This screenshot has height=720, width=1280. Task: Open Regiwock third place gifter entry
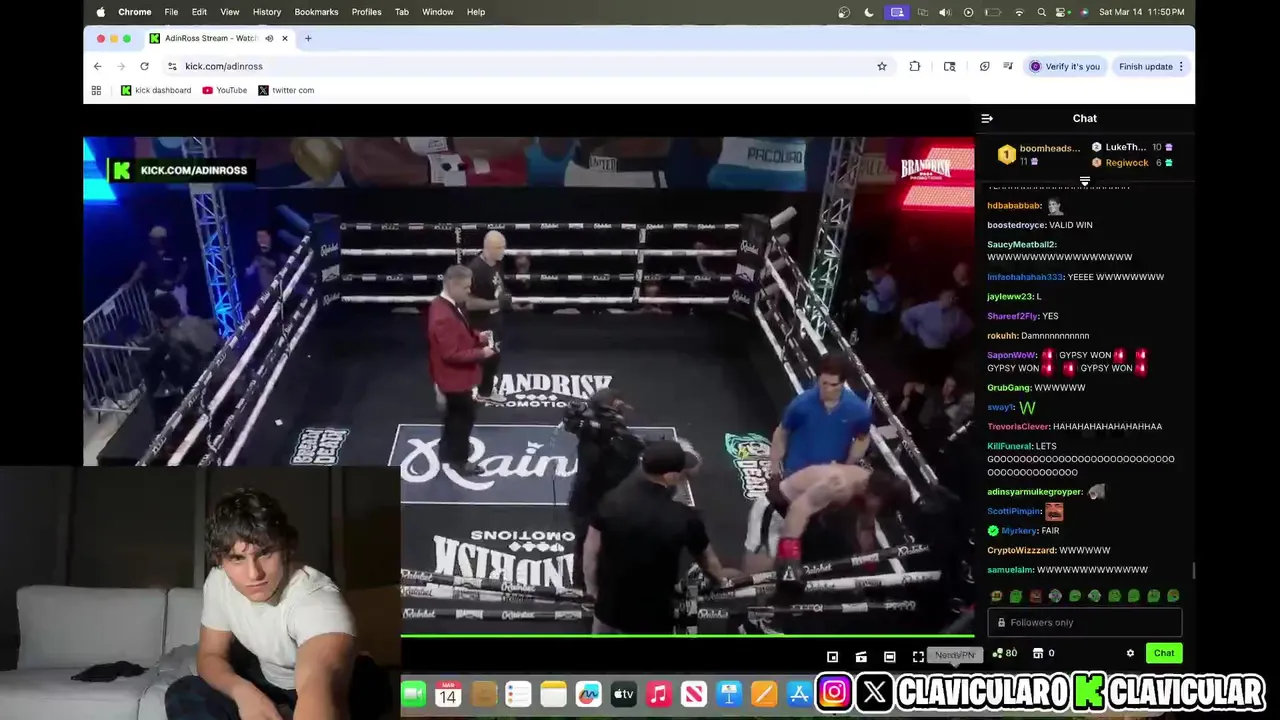click(1131, 162)
